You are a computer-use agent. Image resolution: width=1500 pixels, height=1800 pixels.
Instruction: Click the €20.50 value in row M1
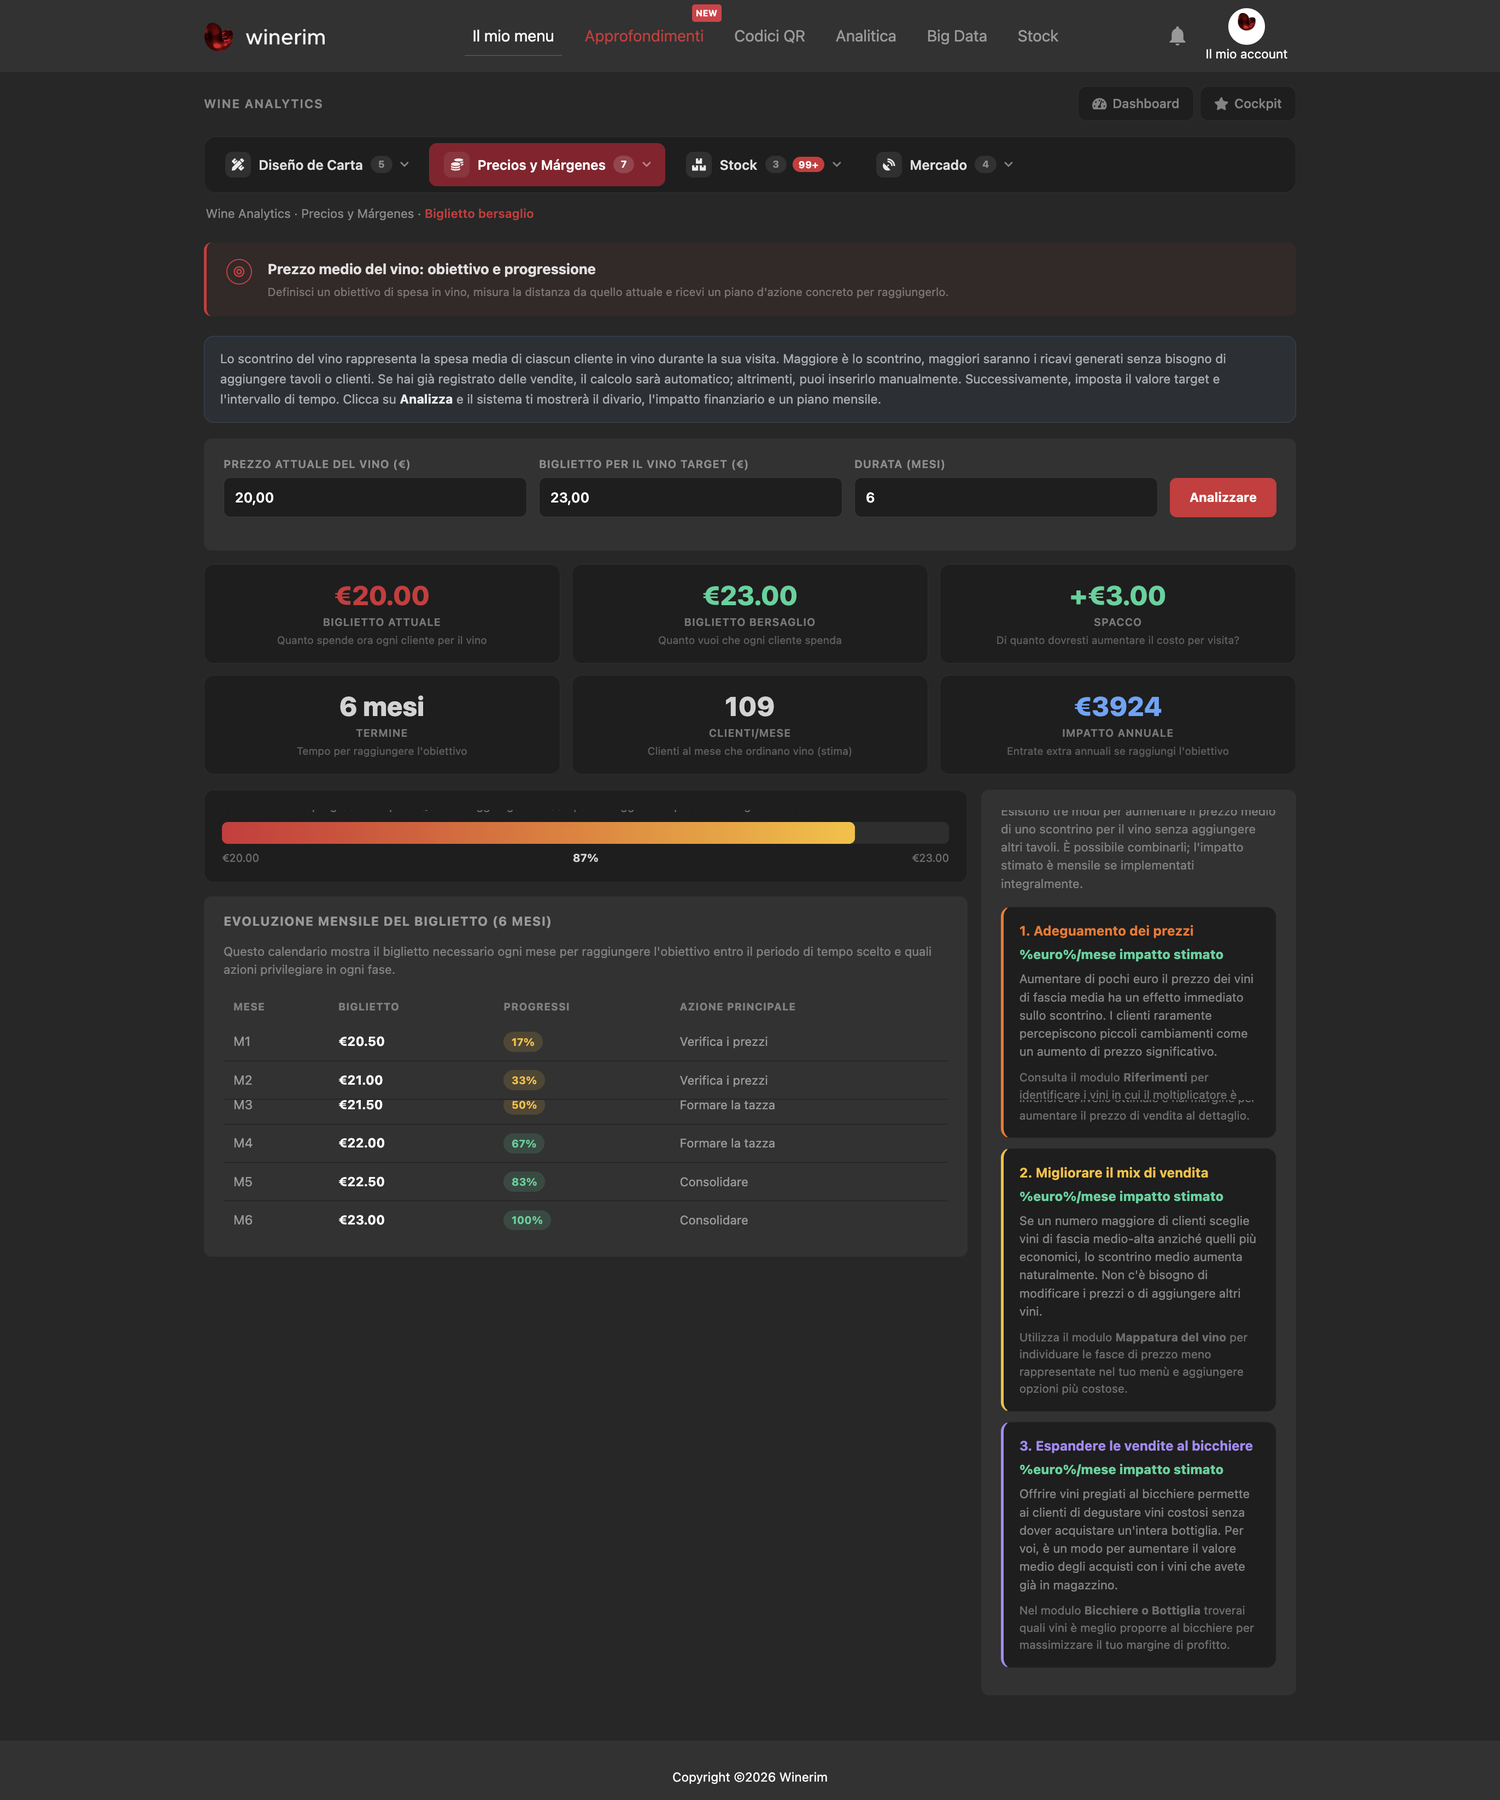tap(362, 1042)
